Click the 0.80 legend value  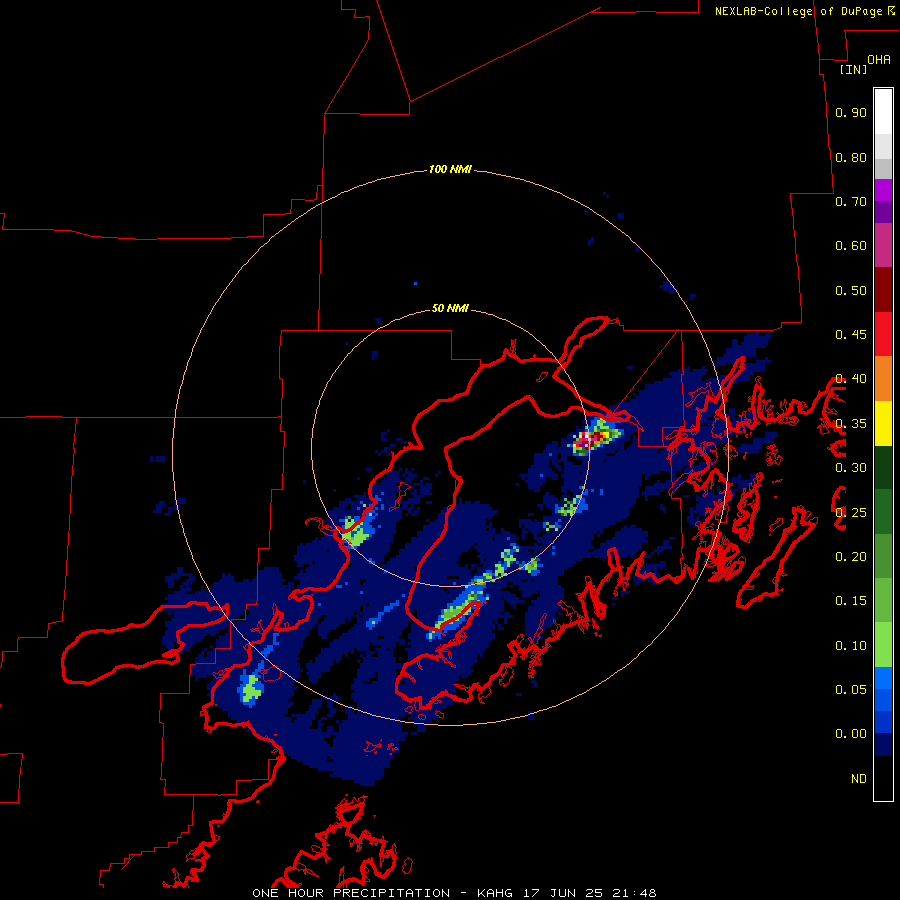[851, 157]
